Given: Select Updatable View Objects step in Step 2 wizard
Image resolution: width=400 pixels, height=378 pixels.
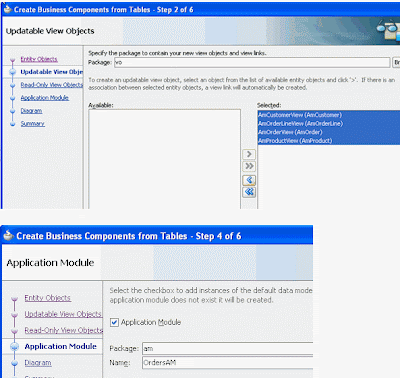Looking at the screenshot, I should 52,72.
